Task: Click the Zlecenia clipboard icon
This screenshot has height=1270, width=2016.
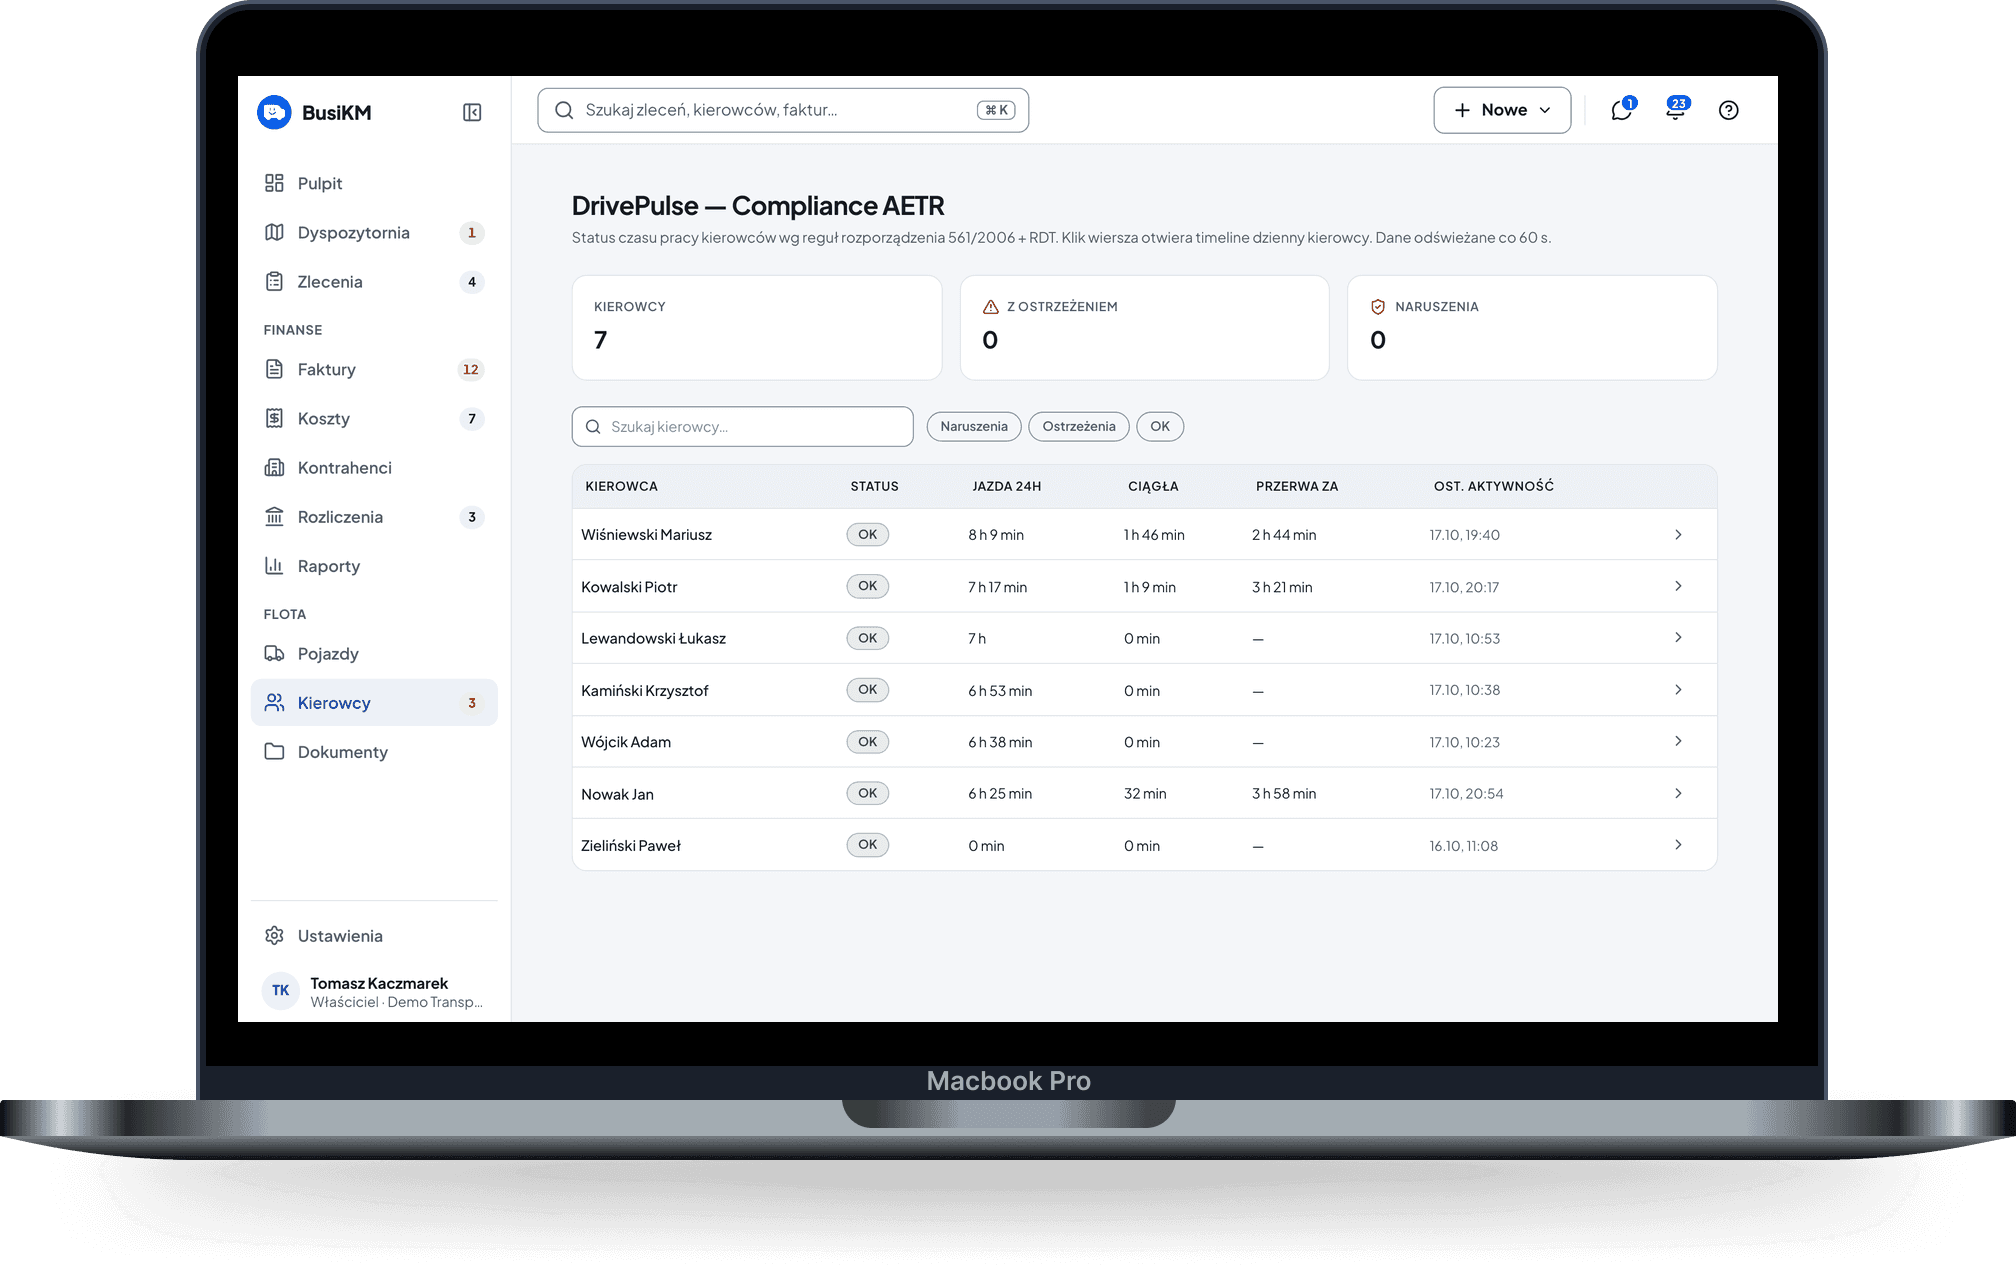Action: pos(274,281)
